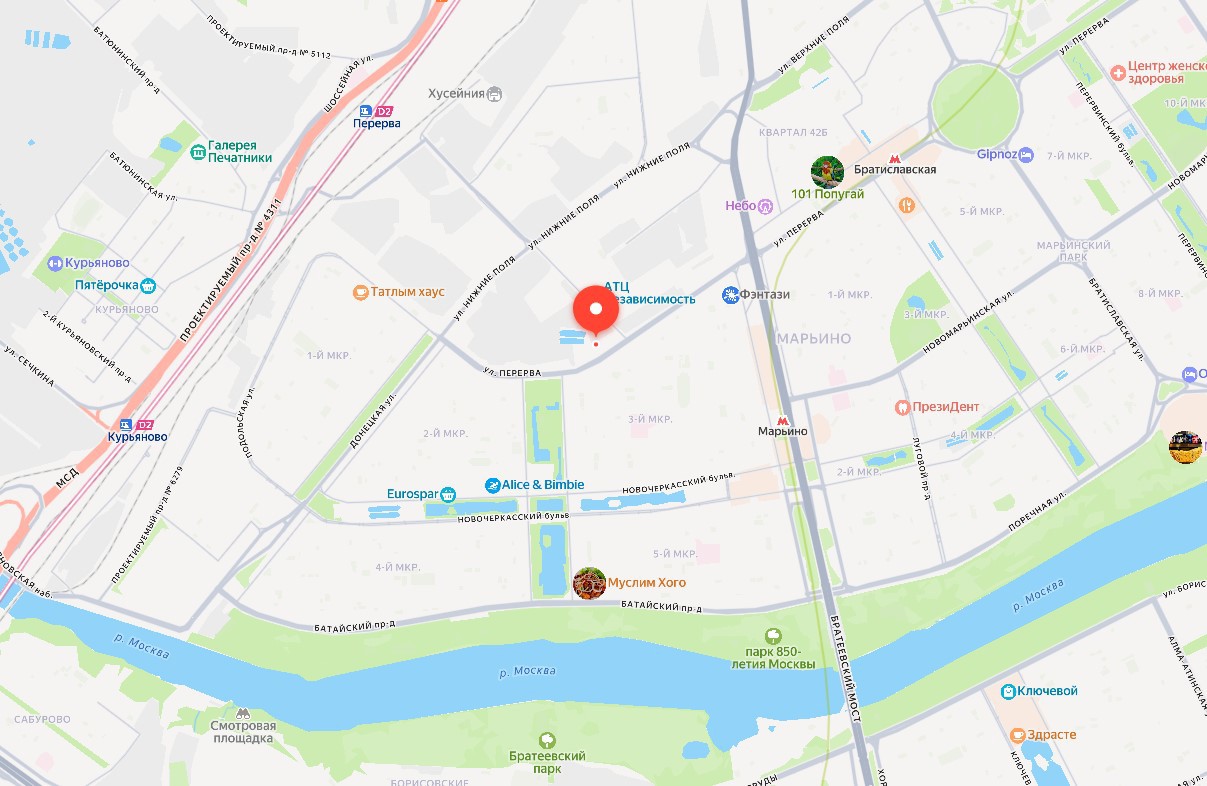Open the Курьяново D2 station marker
This screenshot has width=1207, height=786.
point(137,425)
